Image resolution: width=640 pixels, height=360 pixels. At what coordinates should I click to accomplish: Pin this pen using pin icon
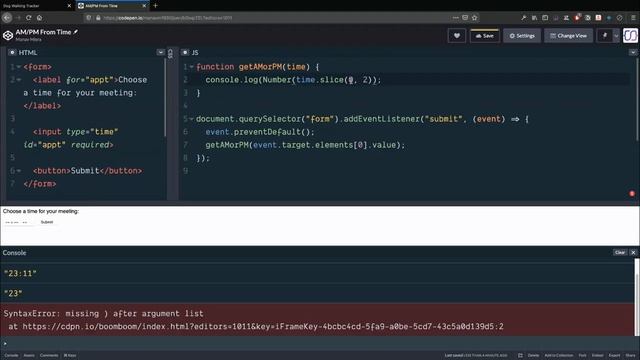point(604,36)
